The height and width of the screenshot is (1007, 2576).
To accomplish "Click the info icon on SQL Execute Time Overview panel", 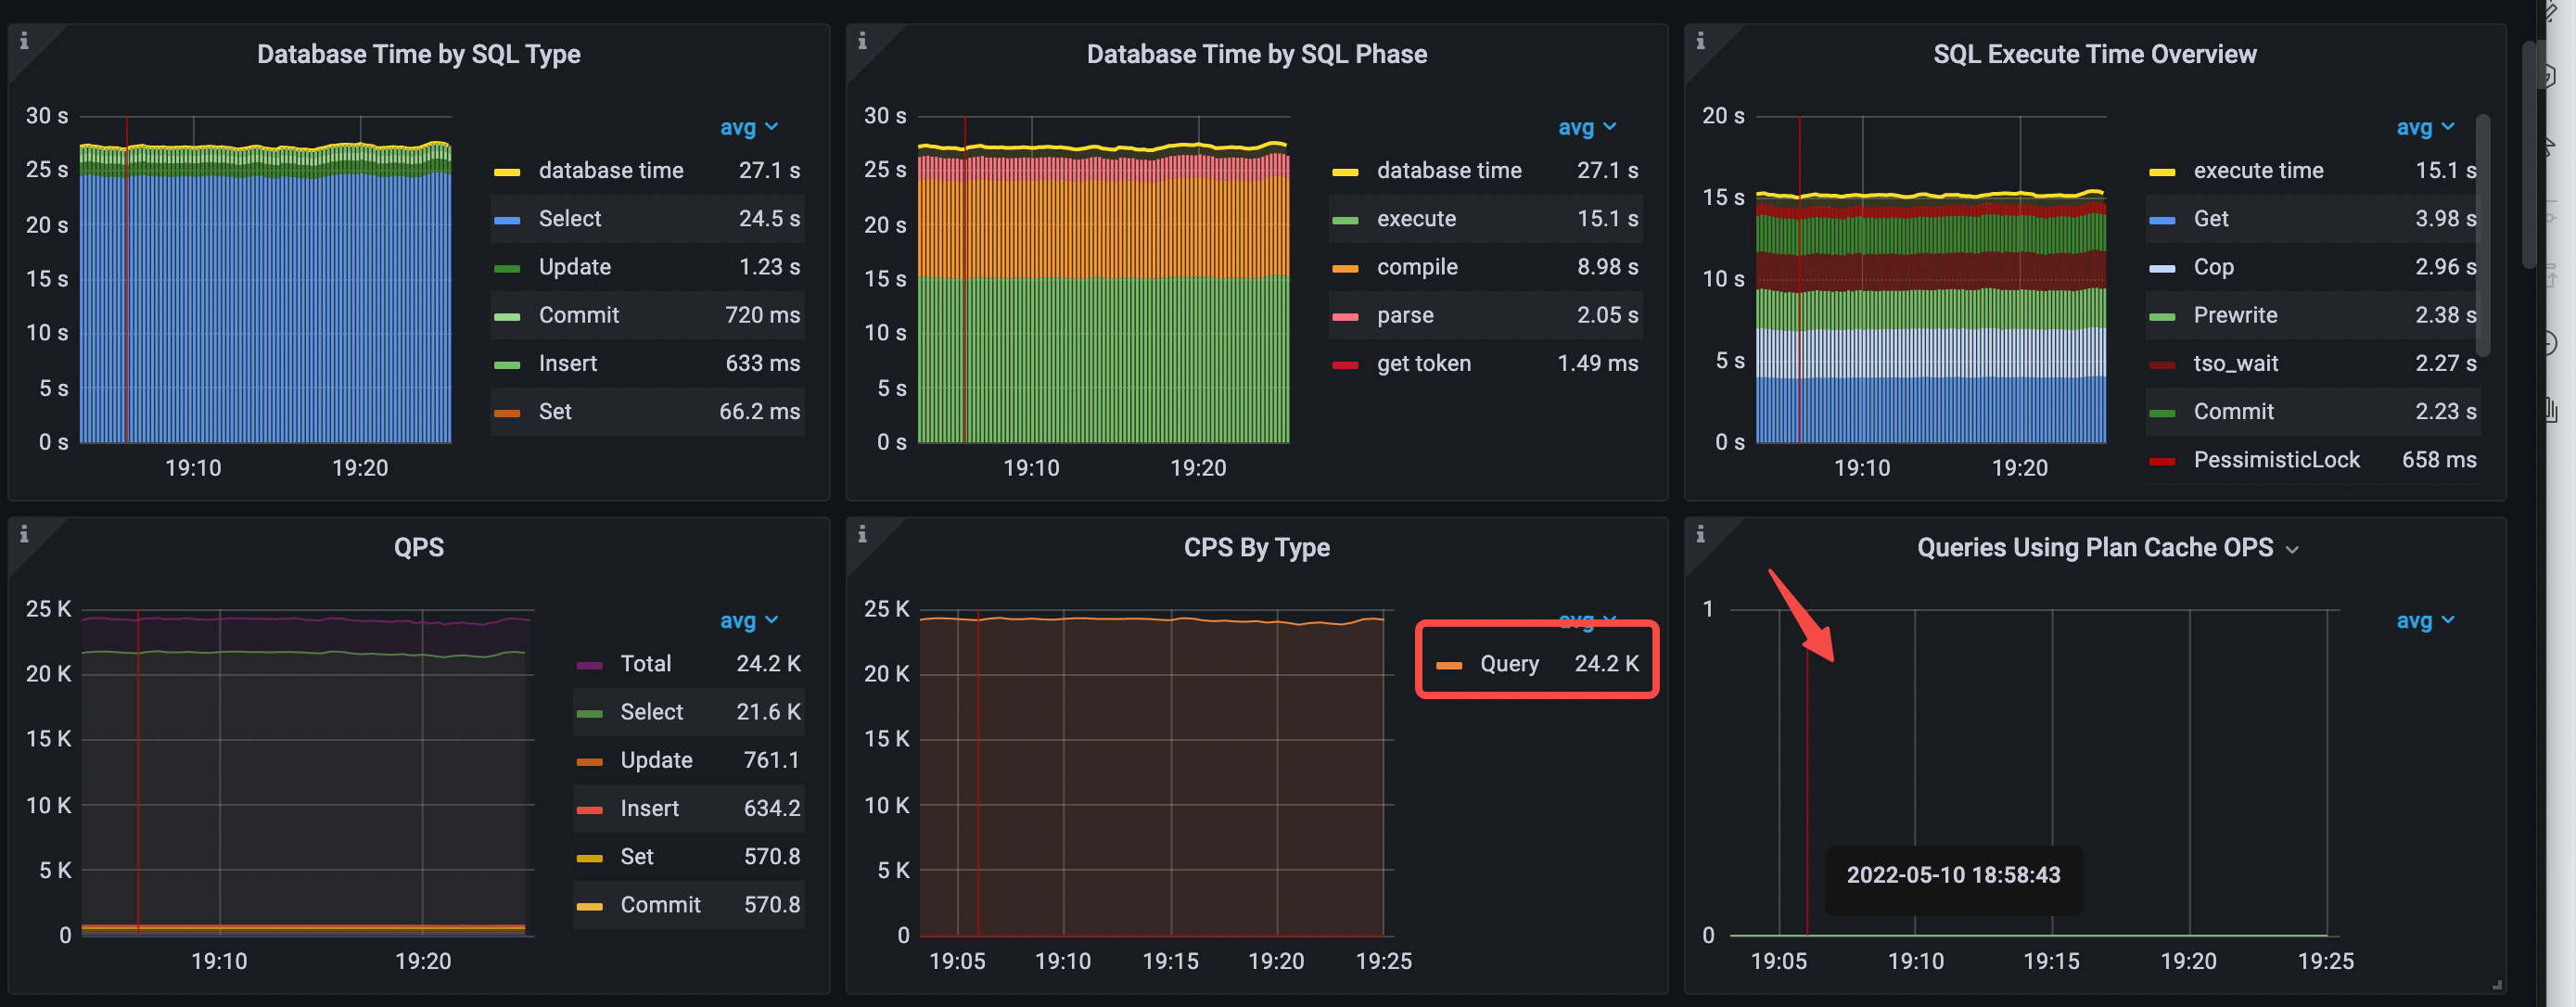I will [x=1700, y=40].
